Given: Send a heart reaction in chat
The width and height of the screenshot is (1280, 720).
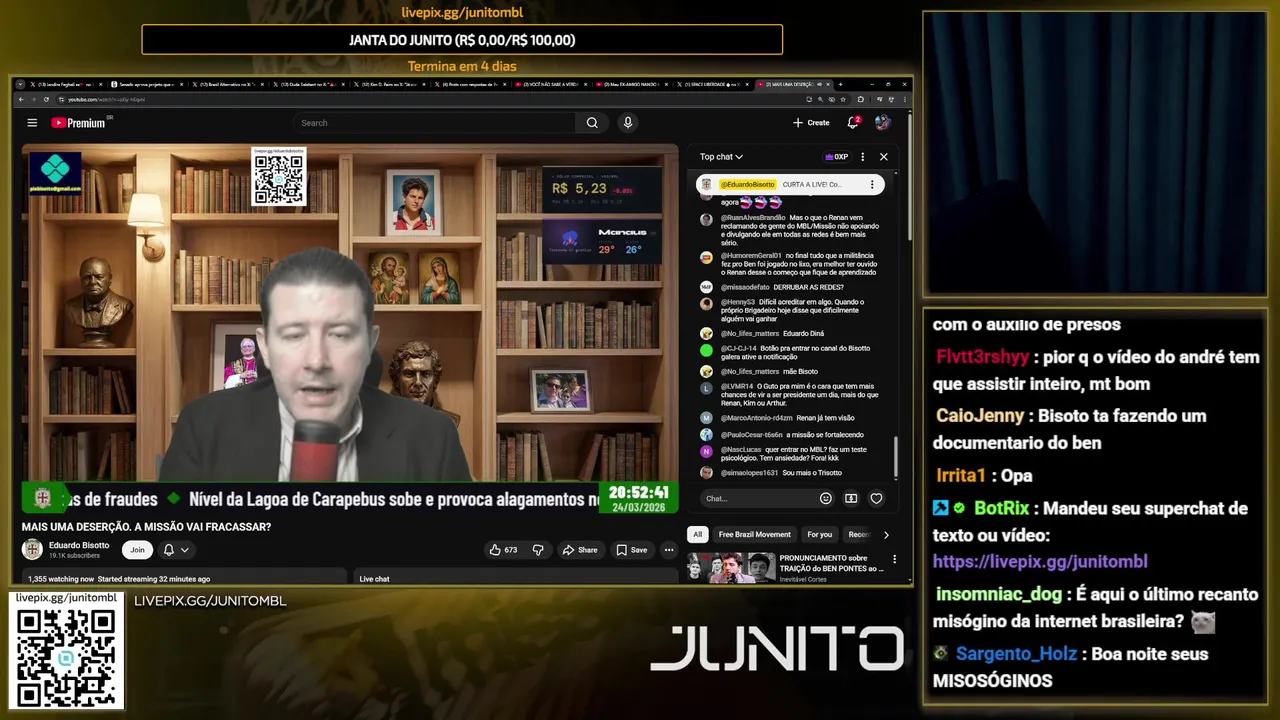Looking at the screenshot, I should pos(876,498).
